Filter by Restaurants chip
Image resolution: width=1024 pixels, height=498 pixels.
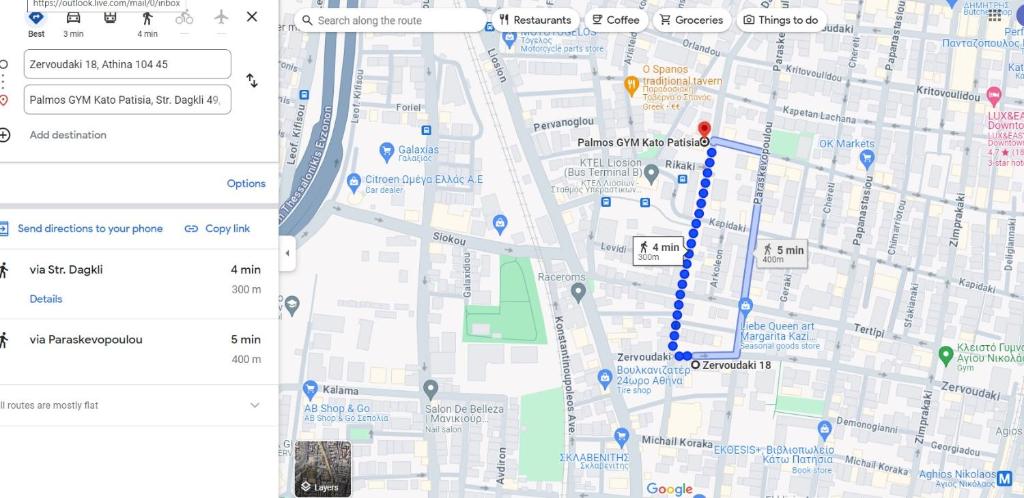click(536, 20)
